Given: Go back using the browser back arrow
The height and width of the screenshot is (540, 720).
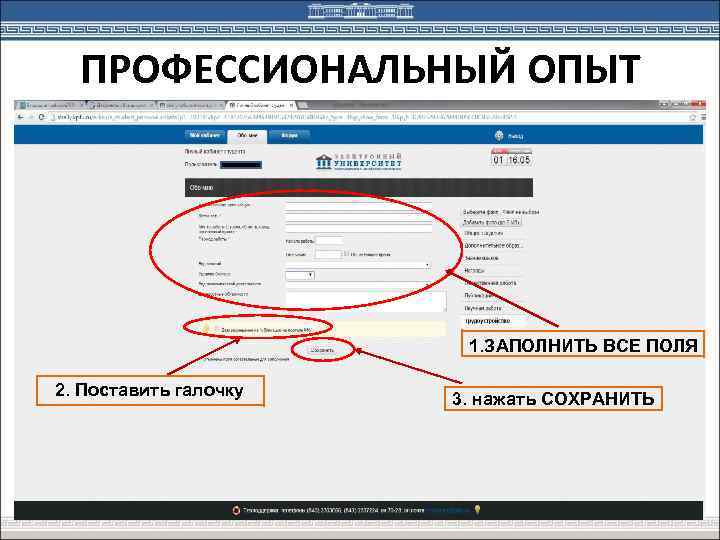Looking at the screenshot, I should (20, 118).
